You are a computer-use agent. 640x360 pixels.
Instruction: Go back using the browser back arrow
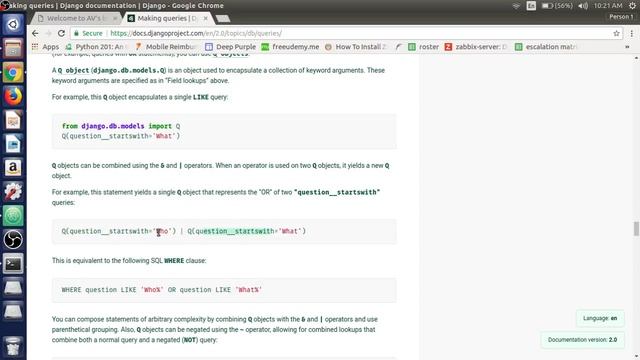point(35,33)
